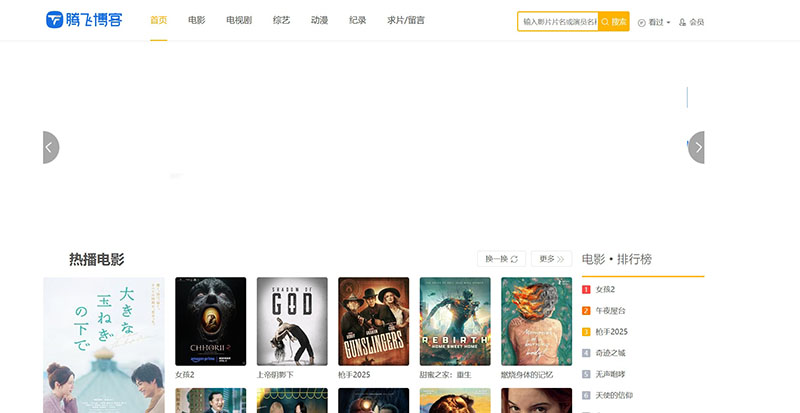The height and width of the screenshot is (413, 800).
Task: Click the 上帝阴影下 title link
Action: (x=275, y=375)
